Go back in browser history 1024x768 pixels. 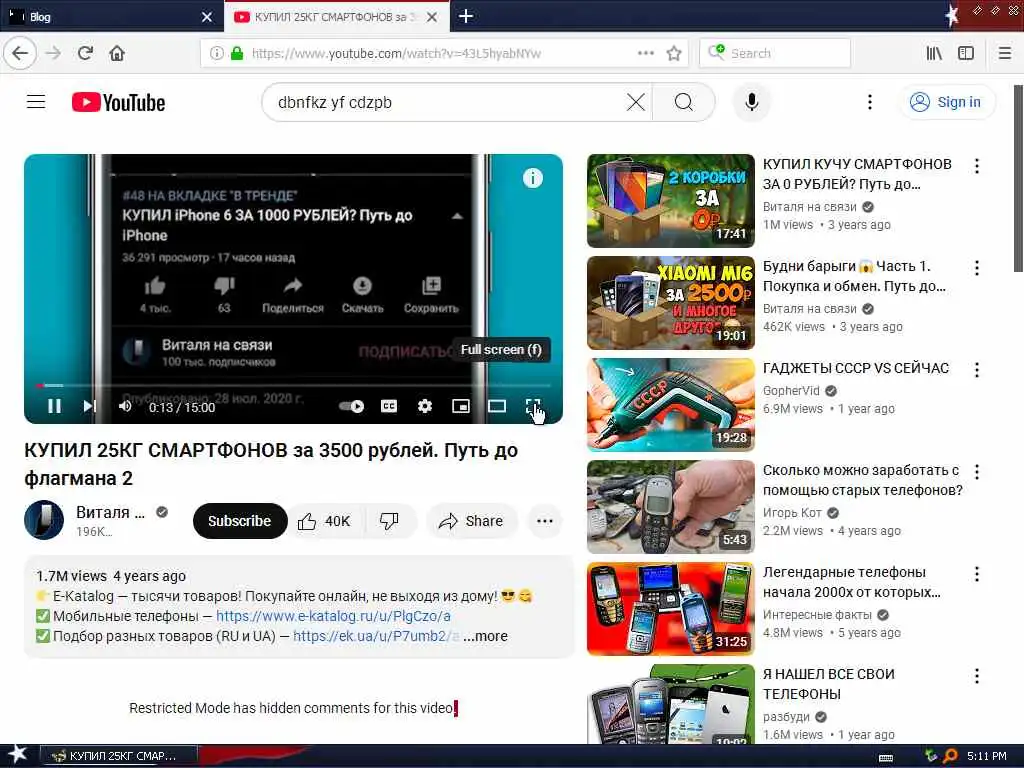pyautogui.click(x=20, y=53)
